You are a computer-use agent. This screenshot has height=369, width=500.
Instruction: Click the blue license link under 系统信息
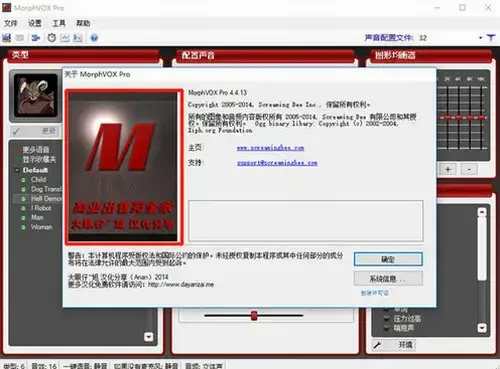point(375,293)
